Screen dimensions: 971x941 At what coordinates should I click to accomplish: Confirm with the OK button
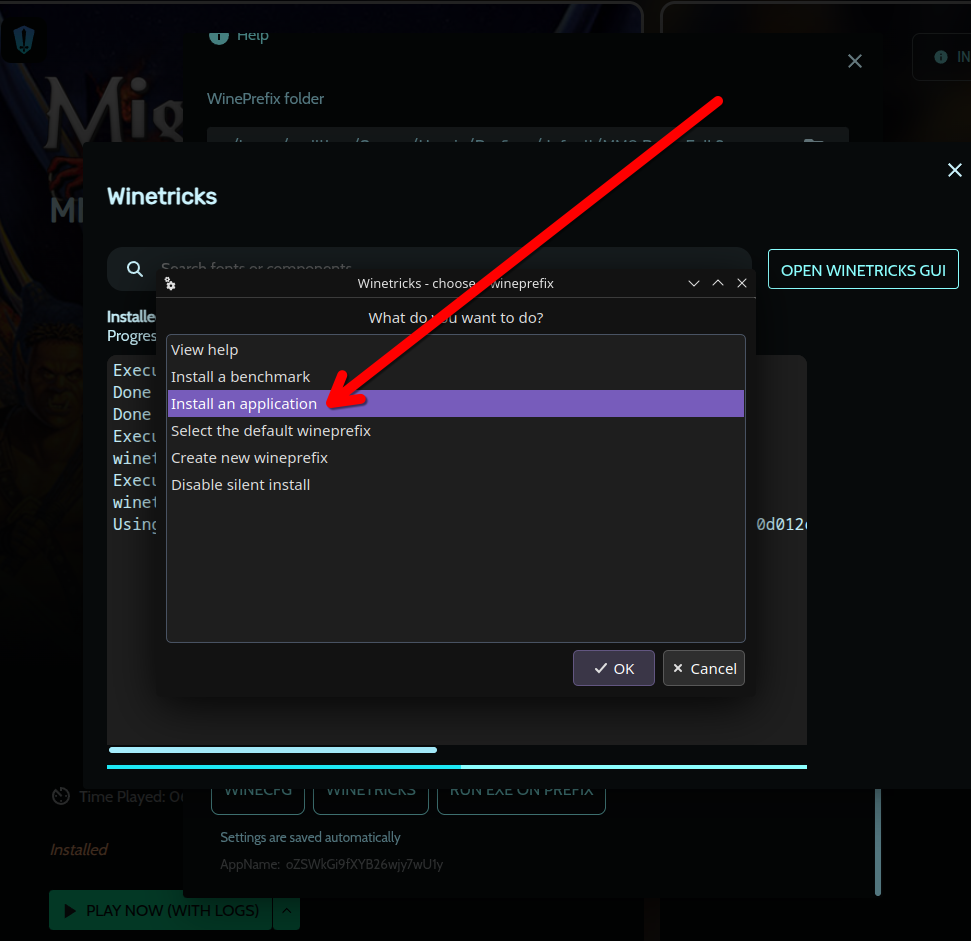coord(613,668)
